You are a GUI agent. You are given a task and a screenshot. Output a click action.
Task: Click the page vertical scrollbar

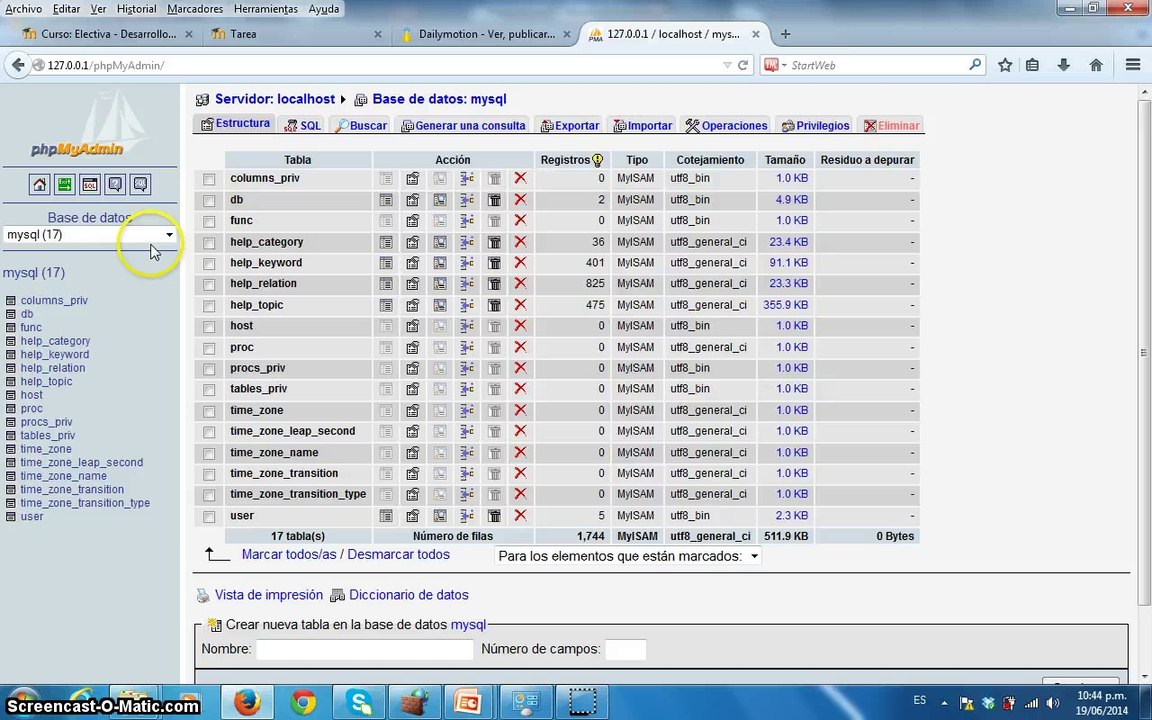1144,353
